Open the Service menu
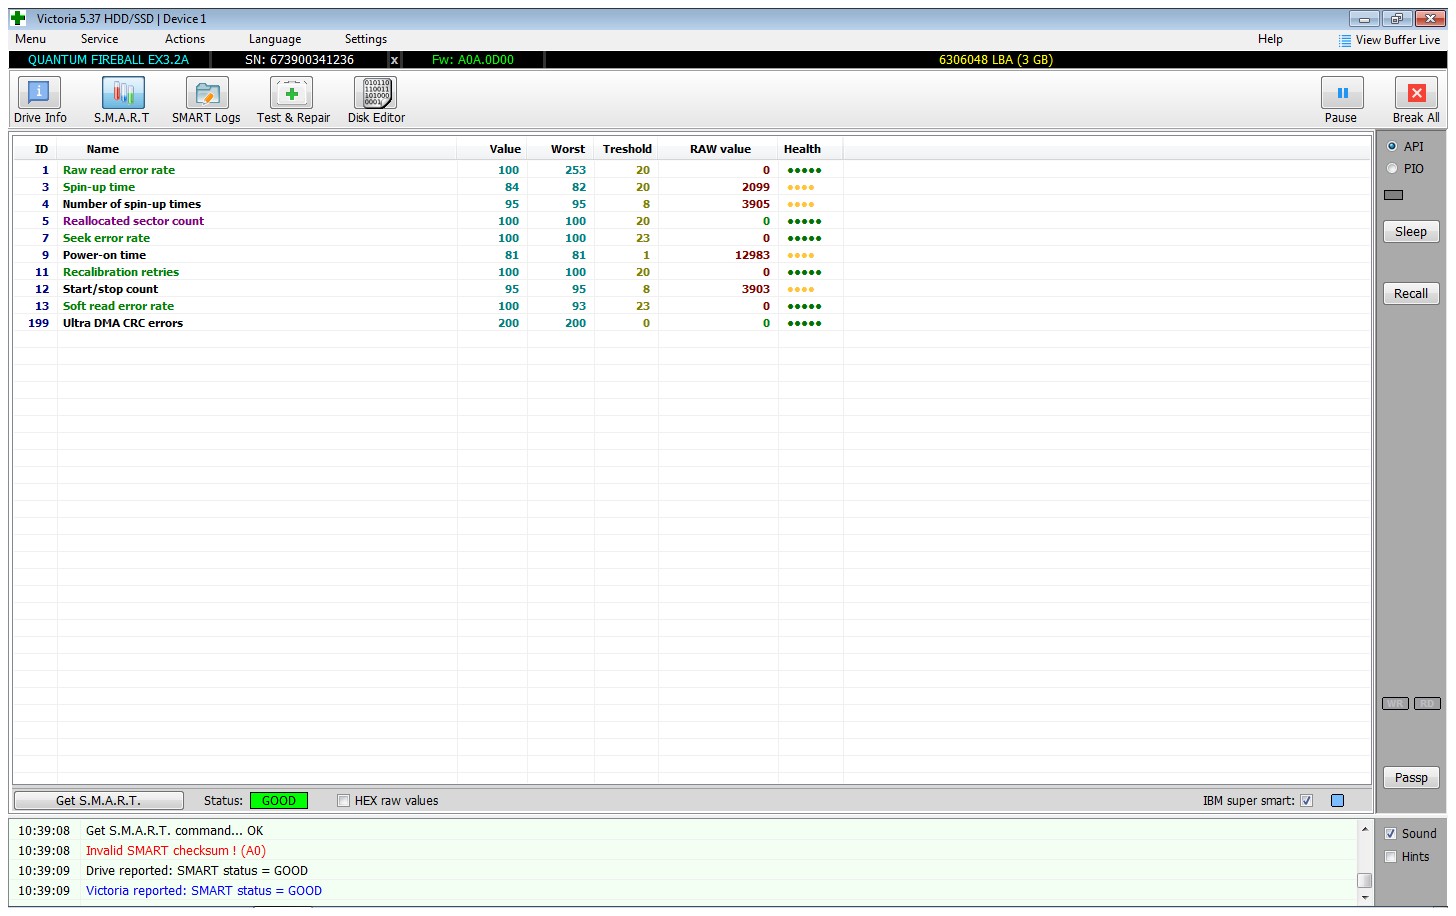The width and height of the screenshot is (1456, 916). [x=99, y=39]
